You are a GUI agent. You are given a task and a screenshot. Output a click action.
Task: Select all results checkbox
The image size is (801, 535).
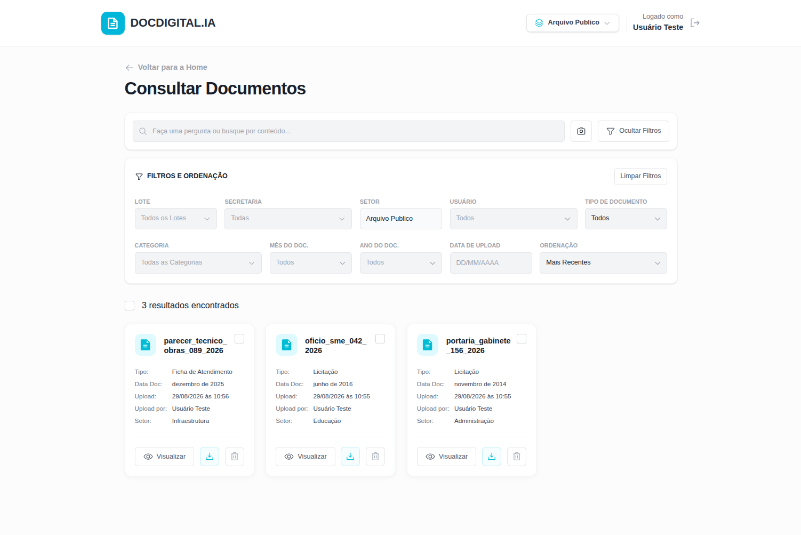tap(130, 306)
